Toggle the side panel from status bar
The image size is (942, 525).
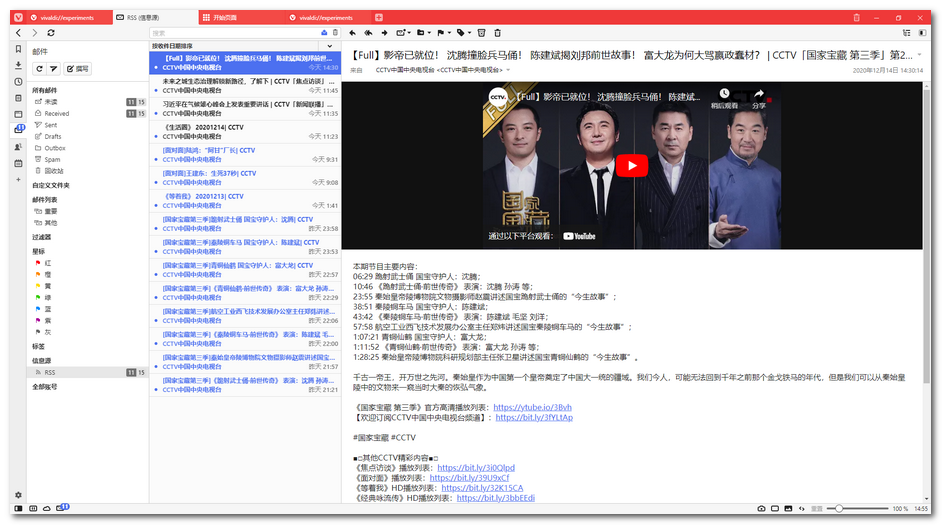coord(18,509)
